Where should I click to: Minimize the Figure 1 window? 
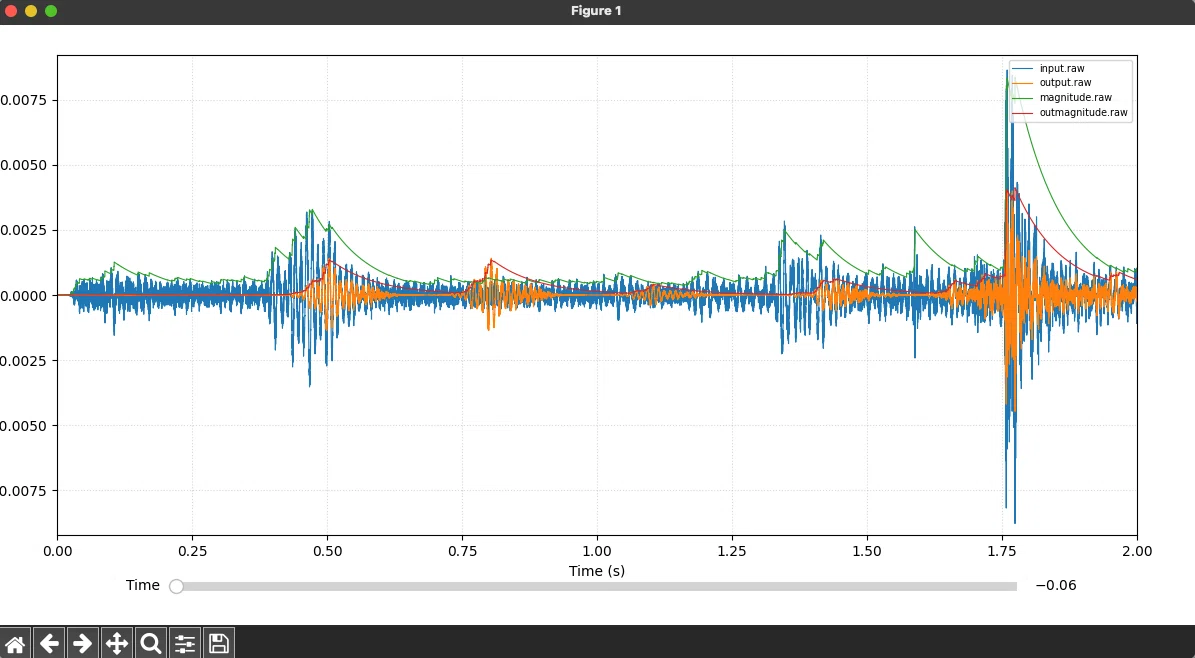point(30,11)
